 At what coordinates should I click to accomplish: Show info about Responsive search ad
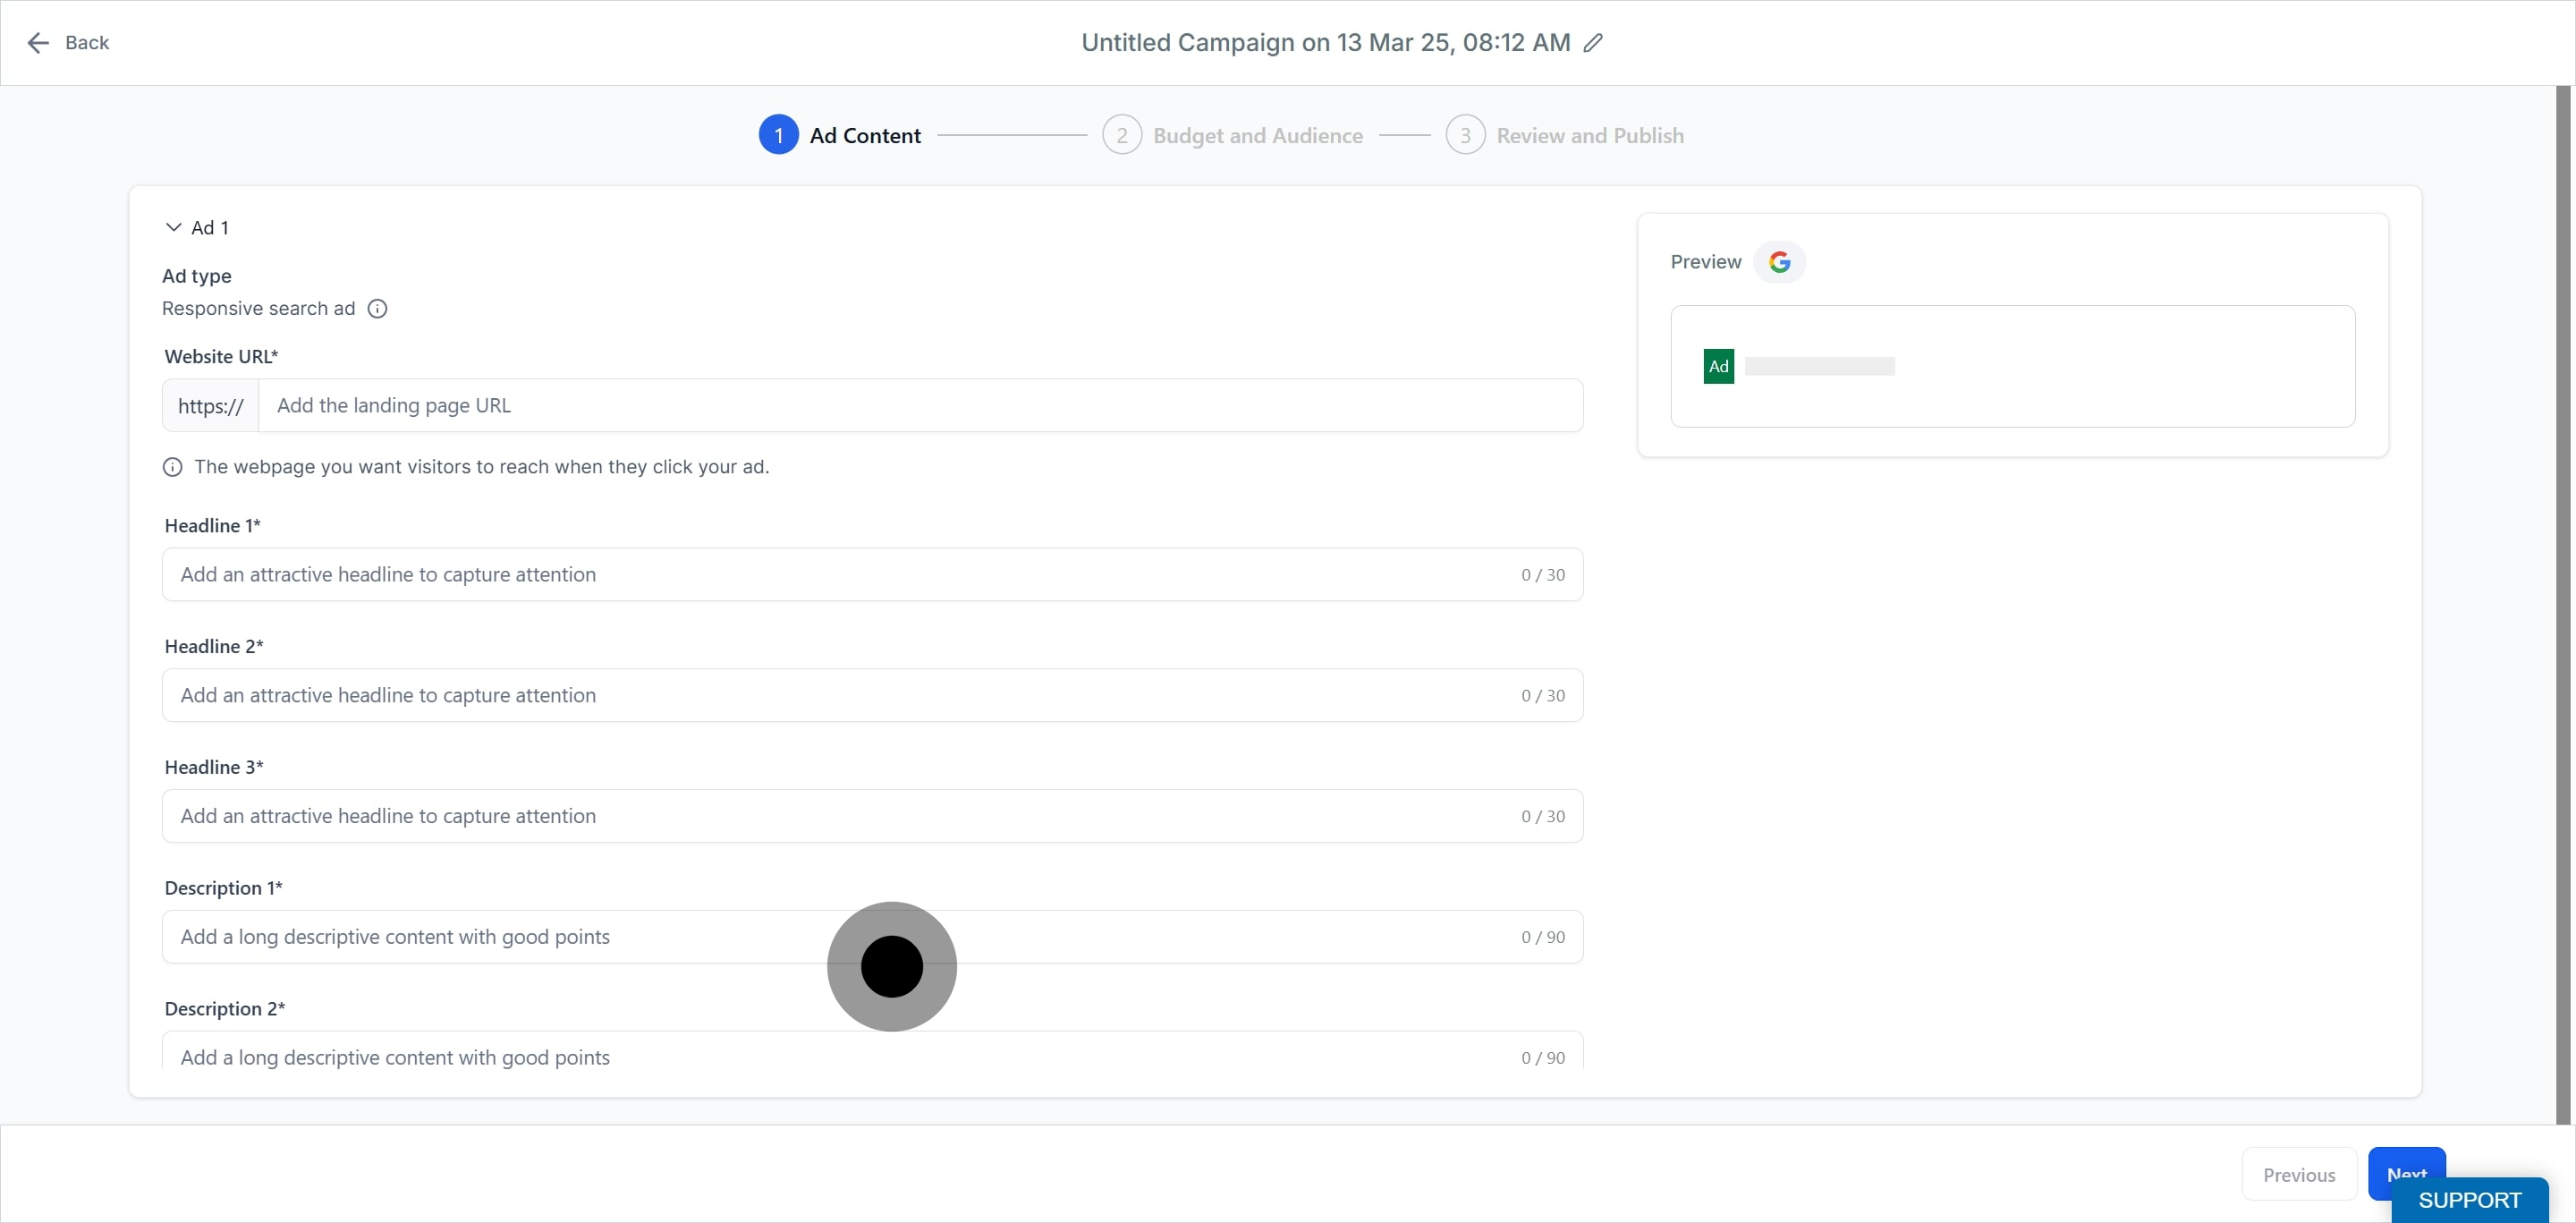pyautogui.click(x=377, y=309)
